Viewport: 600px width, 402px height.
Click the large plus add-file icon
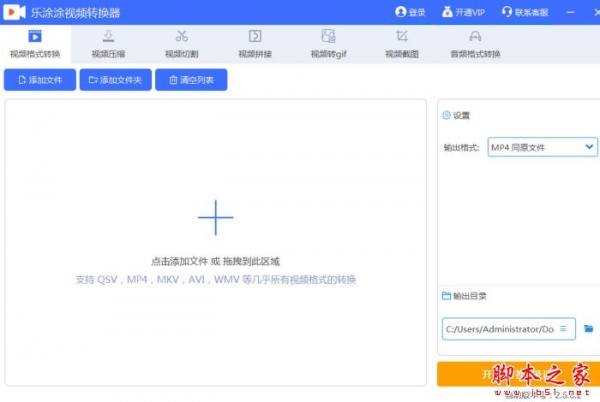[215, 217]
